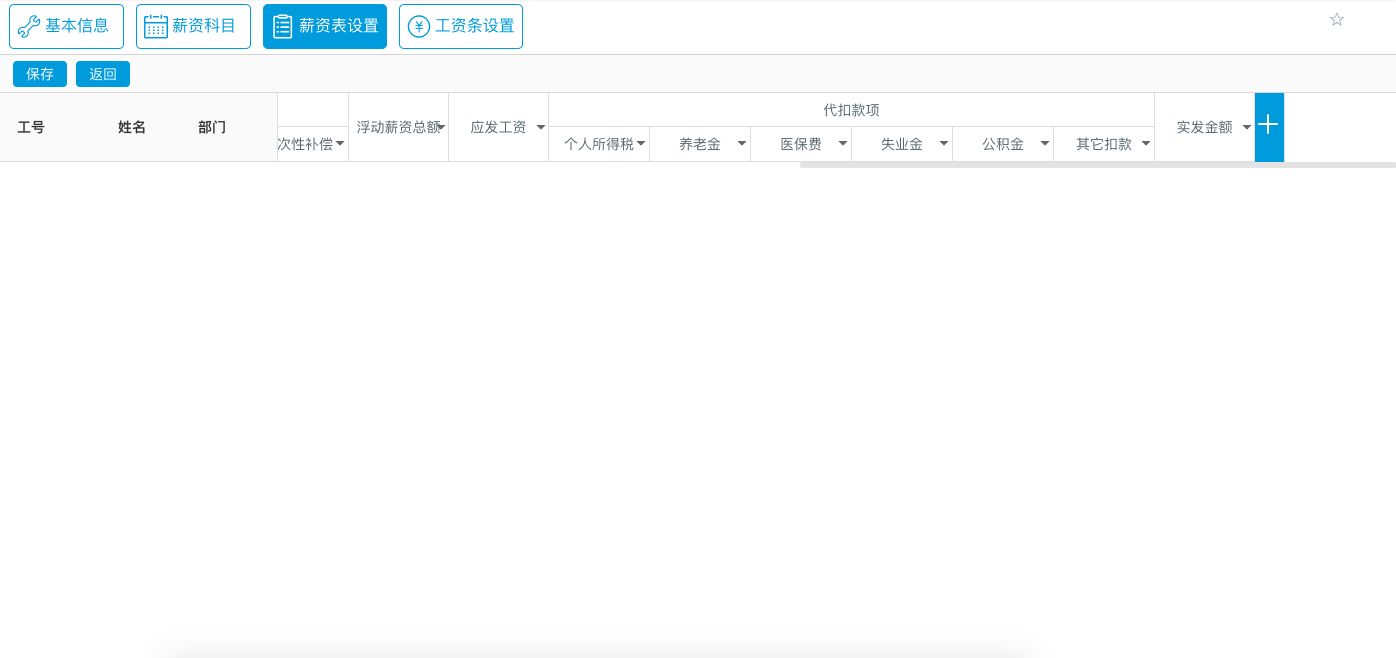
Task: Open the 浮动薪资总额 column dropdown
Action: [440, 127]
